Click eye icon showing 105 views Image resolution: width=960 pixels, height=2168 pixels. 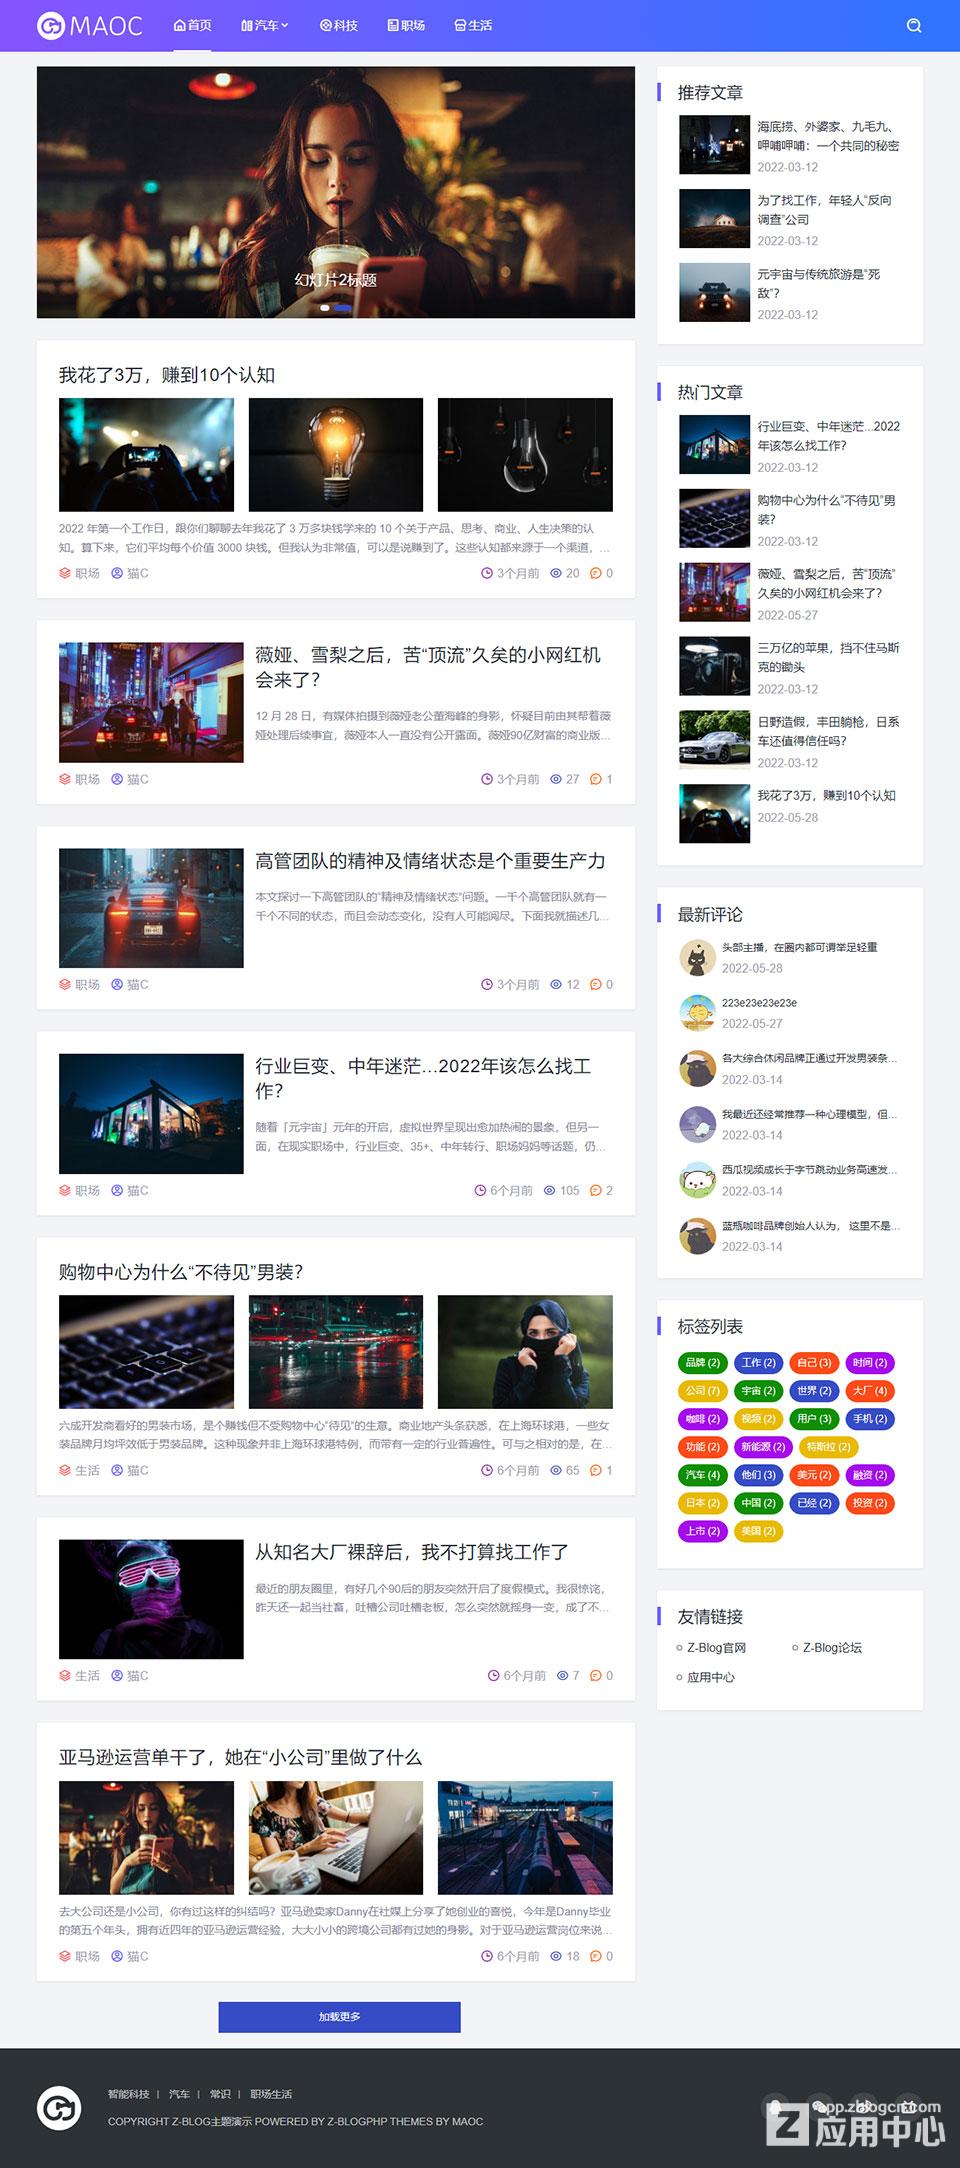point(549,1191)
